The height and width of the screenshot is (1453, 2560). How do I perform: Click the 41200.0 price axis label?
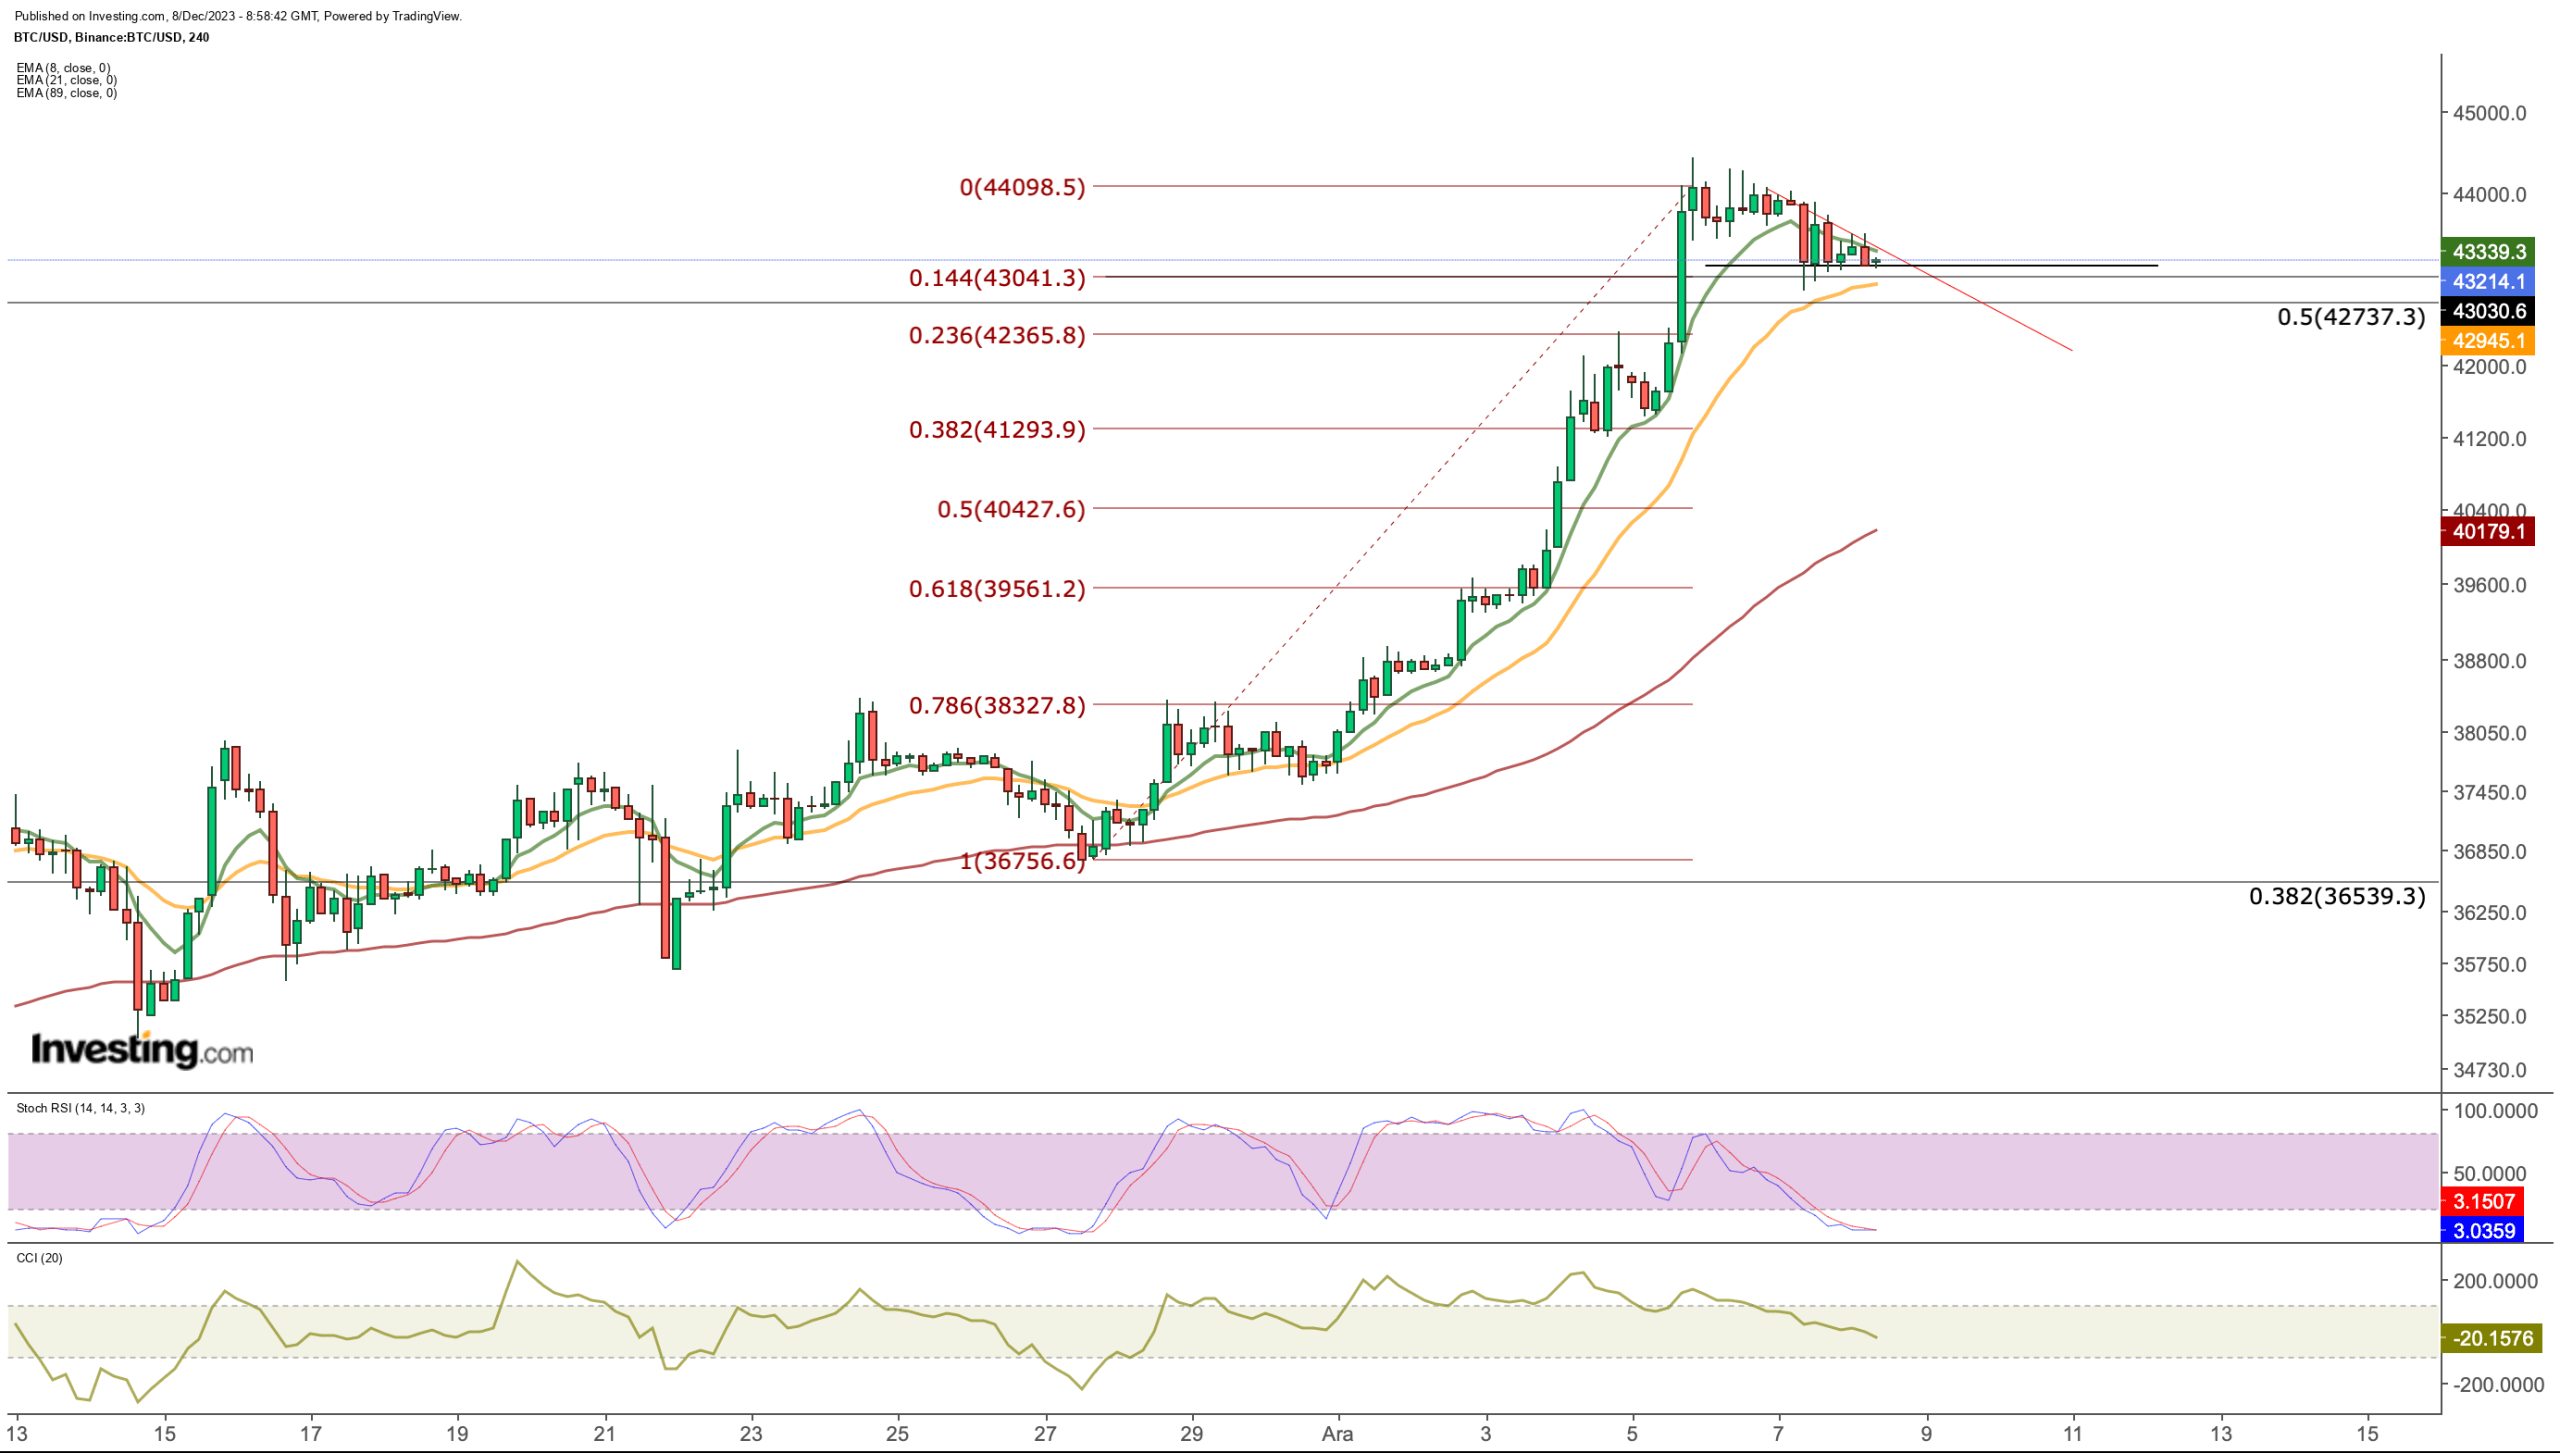click(2490, 439)
